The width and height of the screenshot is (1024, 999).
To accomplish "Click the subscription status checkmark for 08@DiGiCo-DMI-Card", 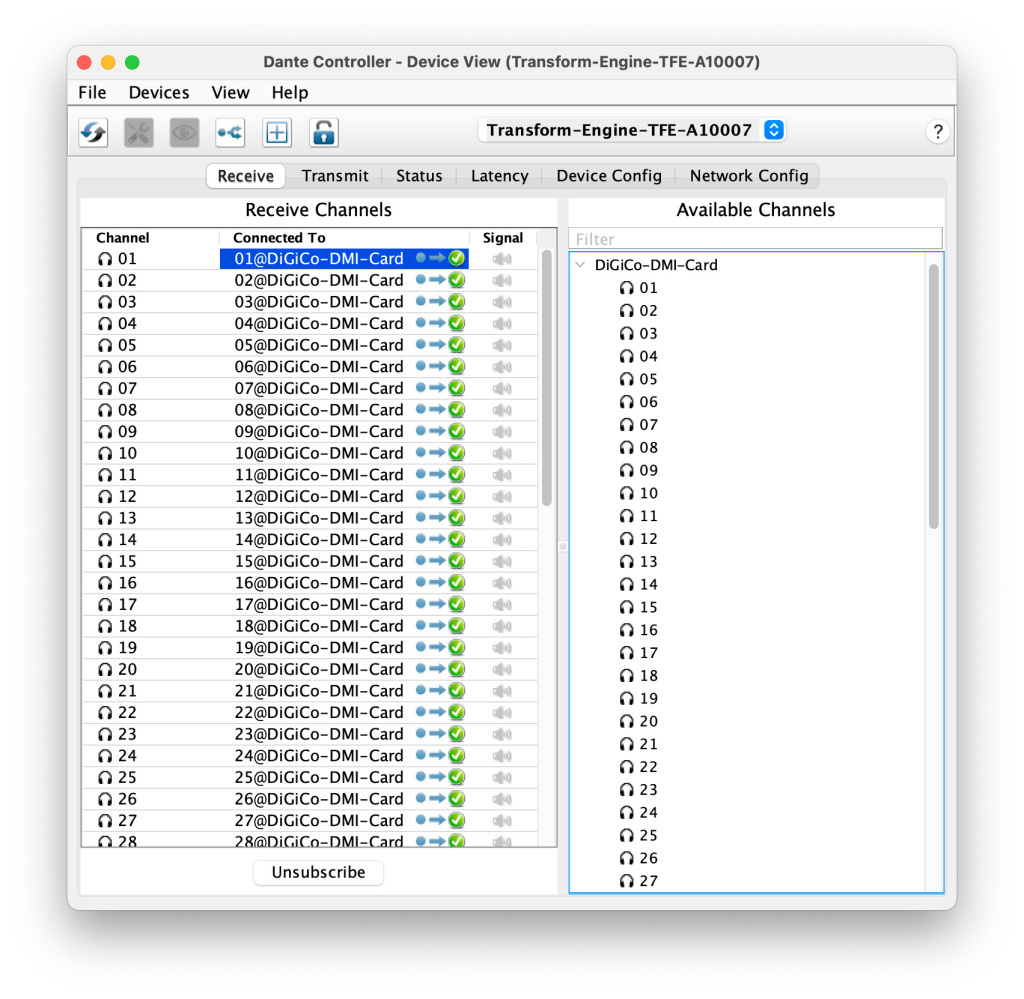I will pyautogui.click(x=456, y=409).
